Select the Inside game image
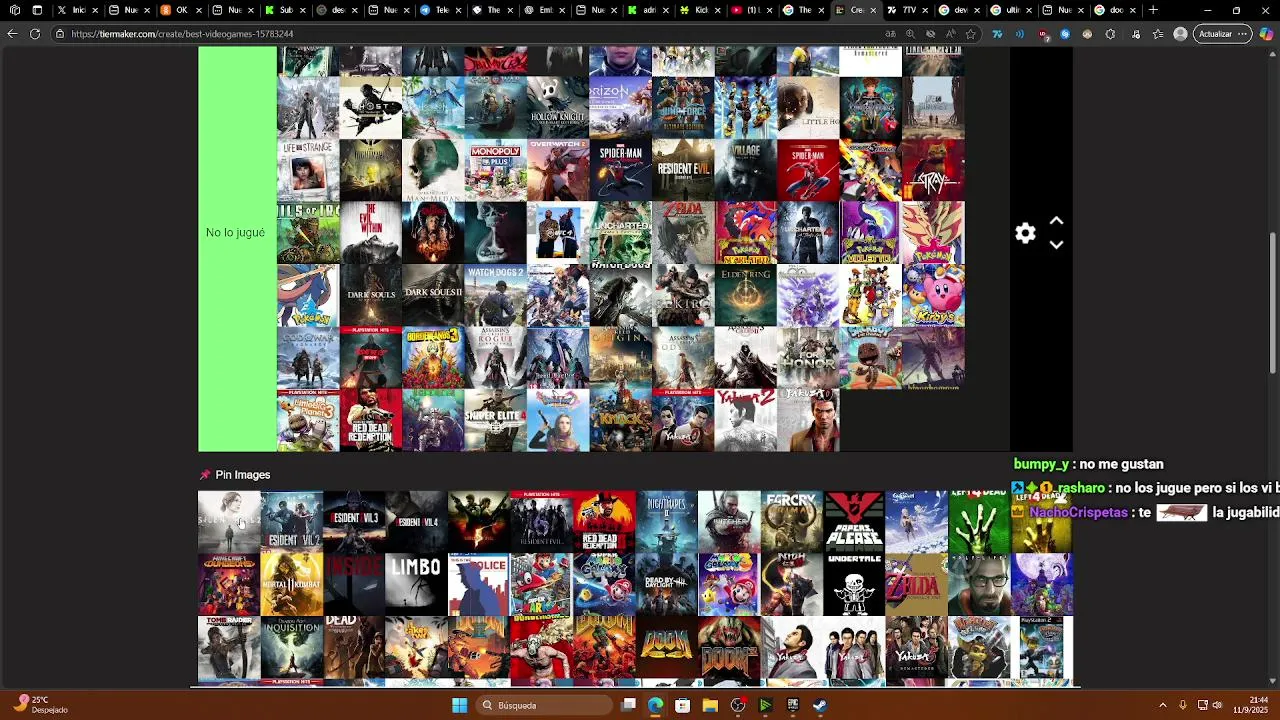The width and height of the screenshot is (1280, 720). [x=354, y=584]
